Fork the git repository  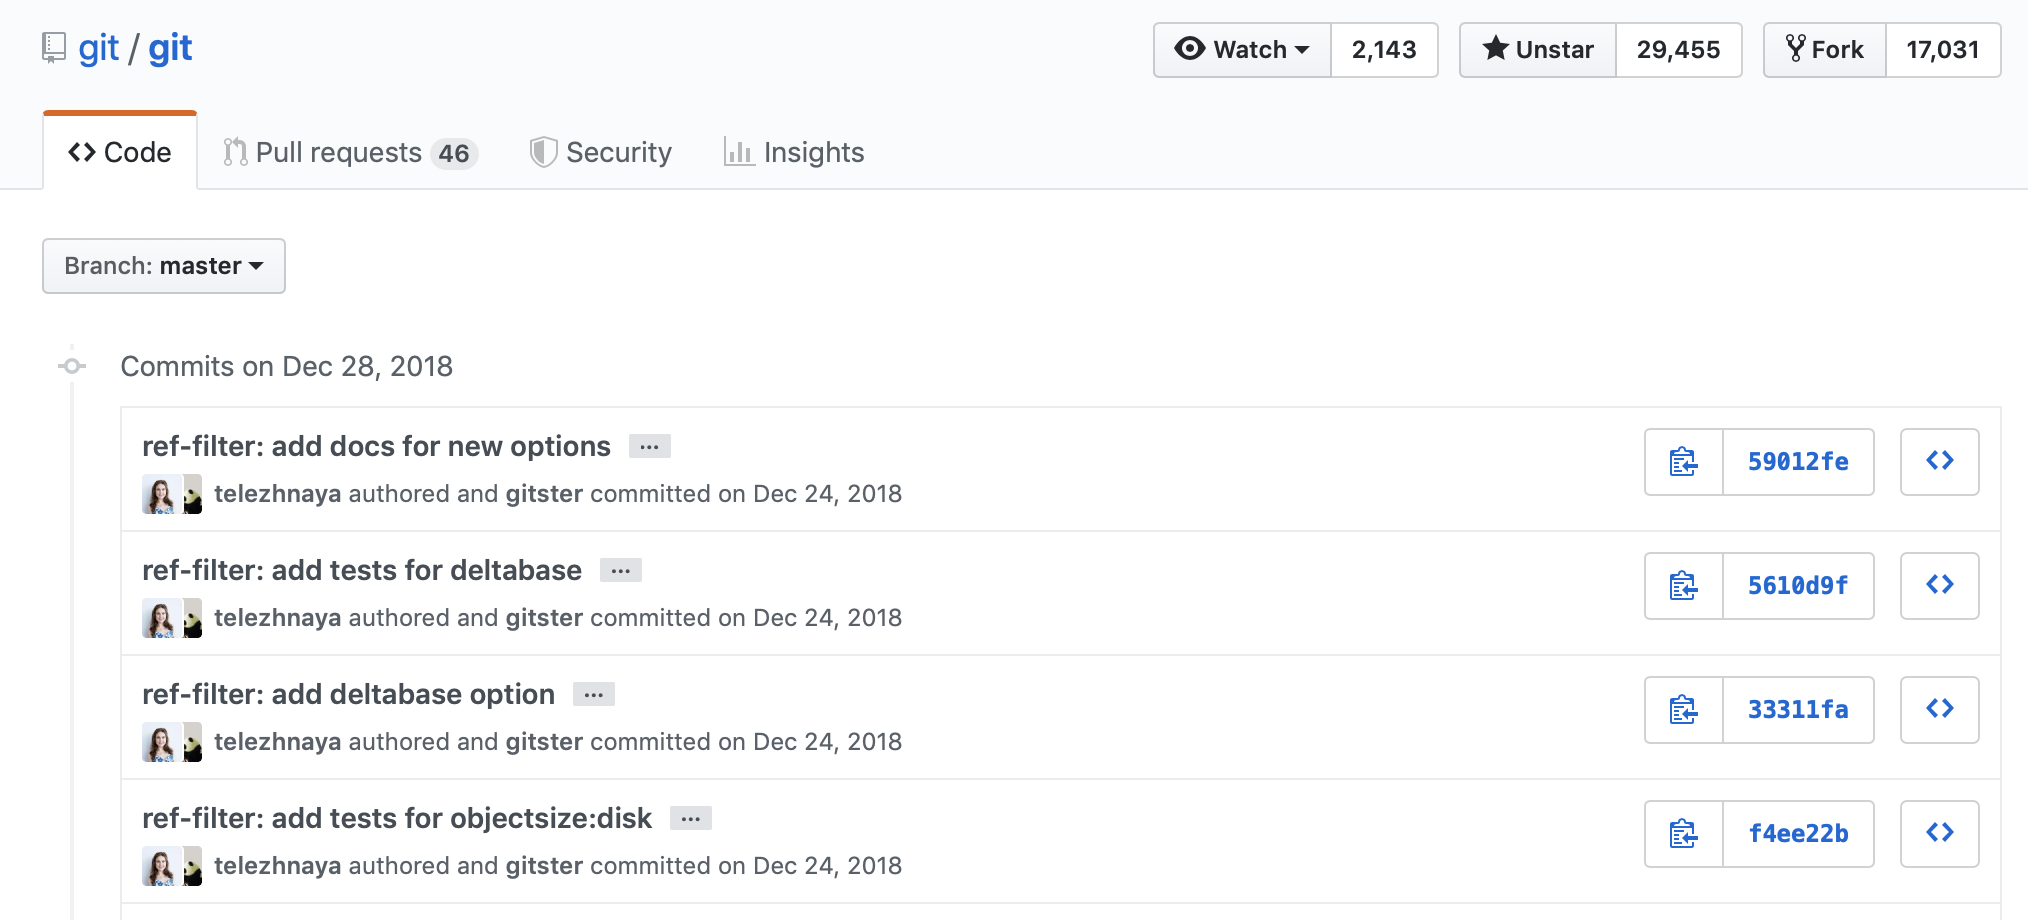pos(1825,50)
